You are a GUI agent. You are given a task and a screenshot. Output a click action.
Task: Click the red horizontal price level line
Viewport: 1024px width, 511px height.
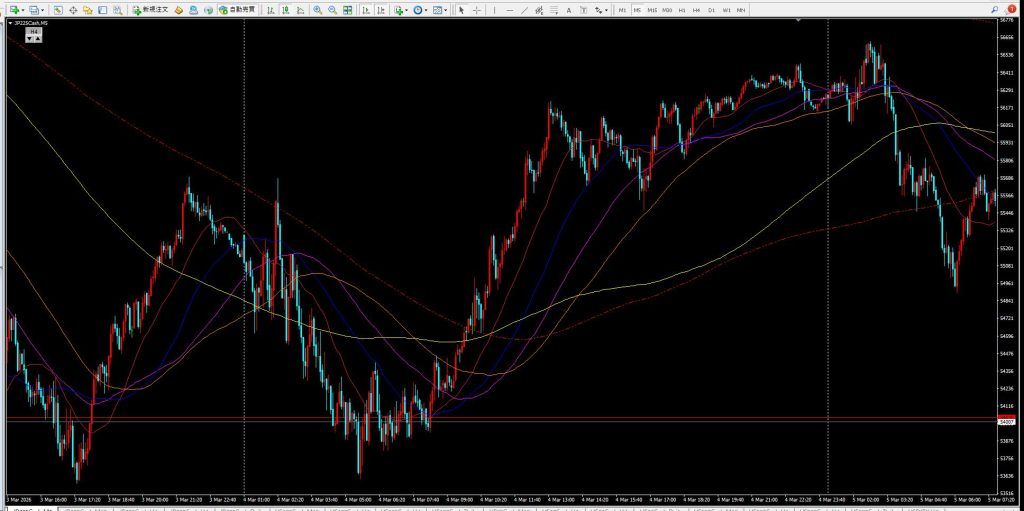click(x=500, y=417)
